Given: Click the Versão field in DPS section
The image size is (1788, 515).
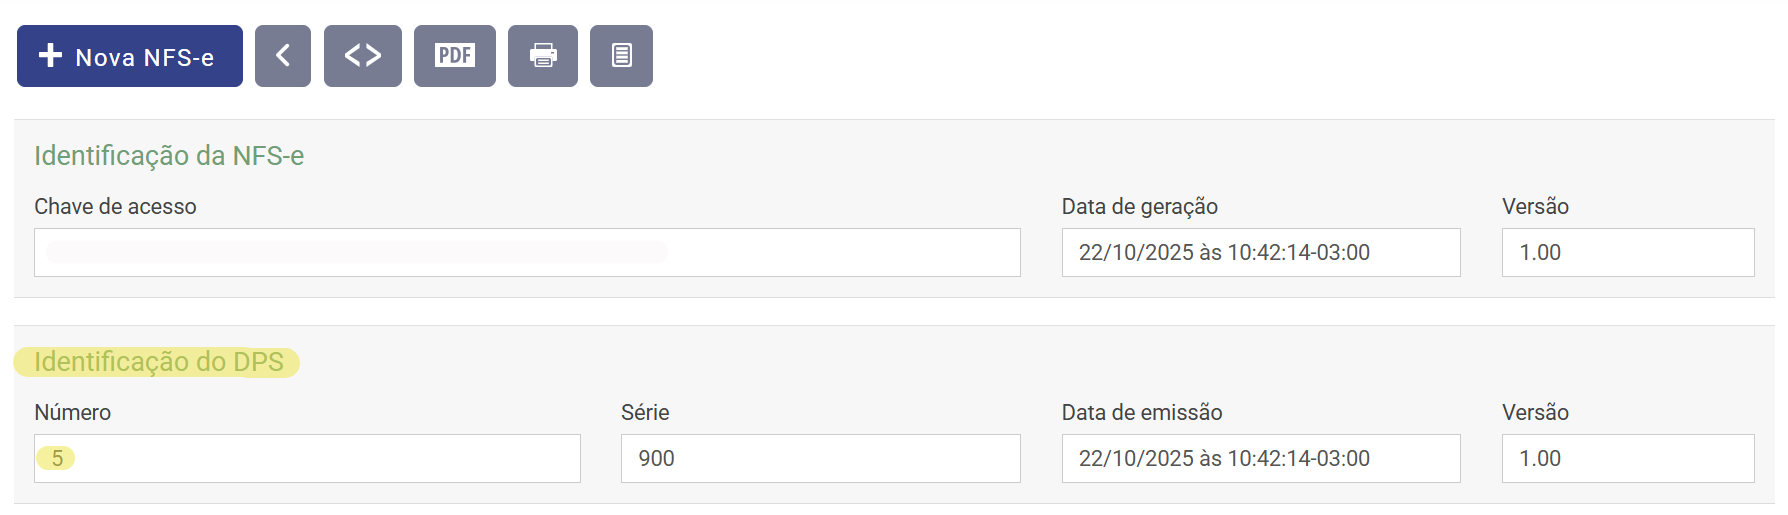Looking at the screenshot, I should tap(1627, 458).
